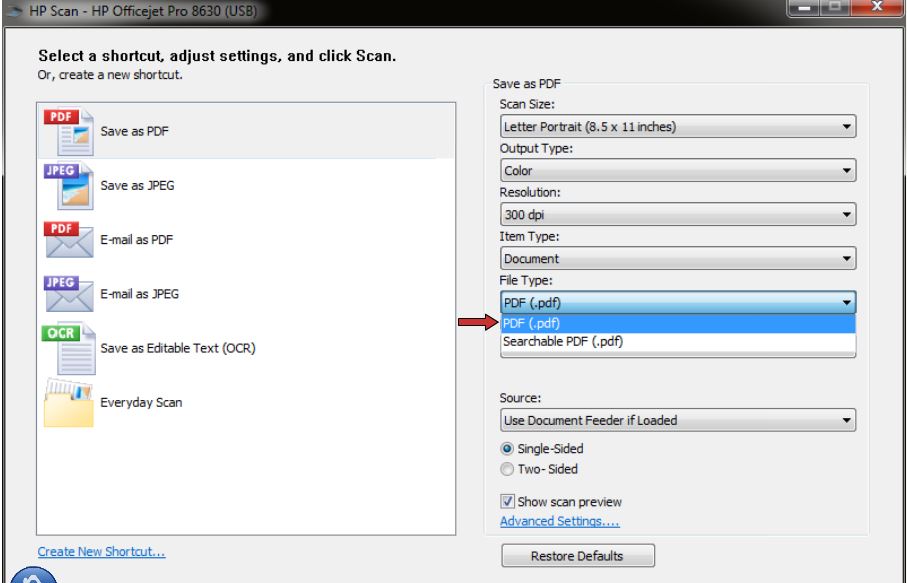The height and width of the screenshot is (583, 907).
Task: Open the Advanced Settings link
Action: click(559, 521)
